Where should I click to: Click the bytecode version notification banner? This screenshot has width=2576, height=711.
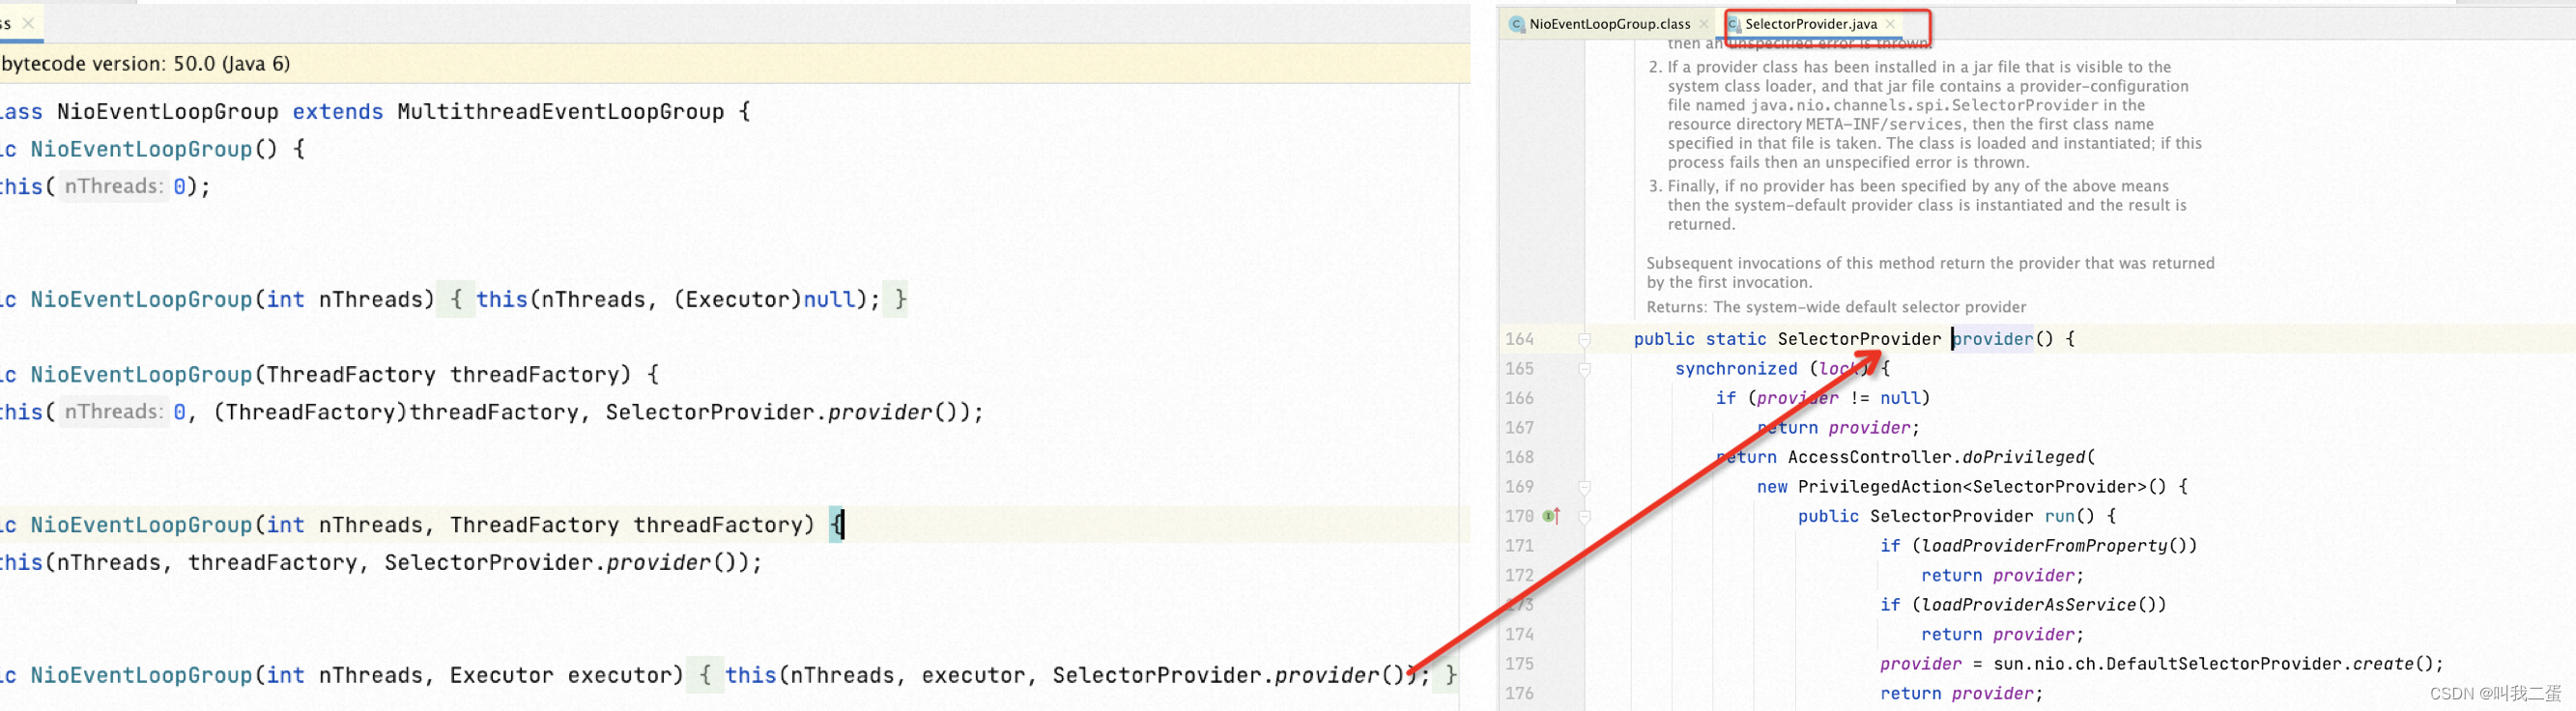click(735, 64)
